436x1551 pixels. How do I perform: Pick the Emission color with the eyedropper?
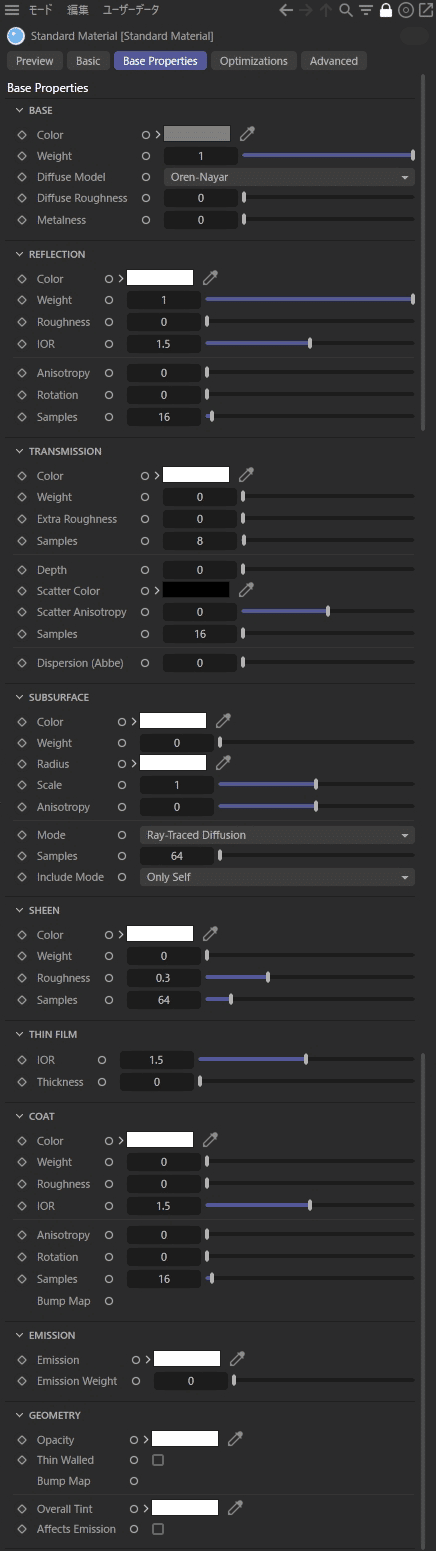tap(237, 1359)
